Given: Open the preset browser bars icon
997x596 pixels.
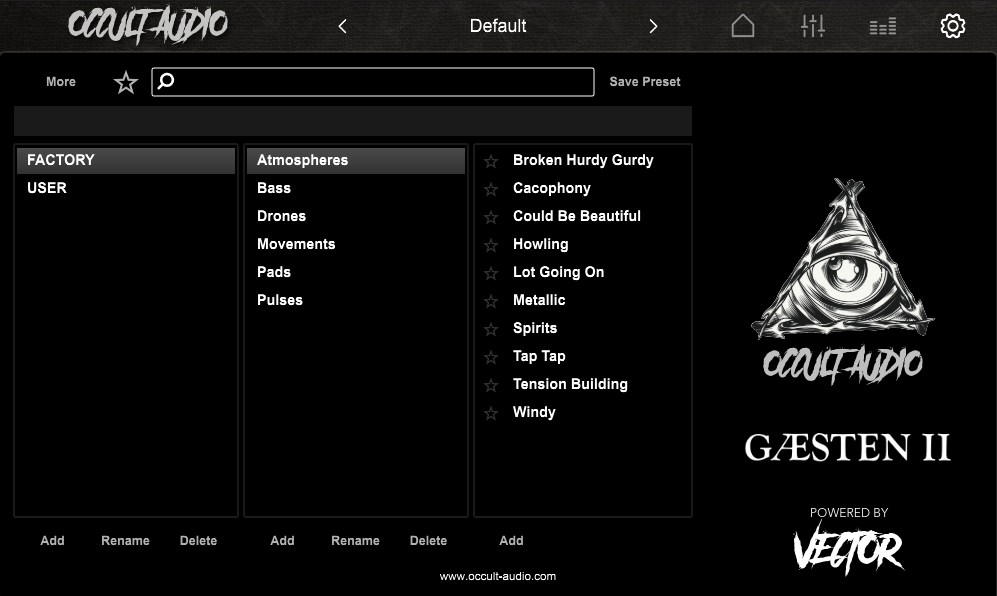Looking at the screenshot, I should coord(883,26).
